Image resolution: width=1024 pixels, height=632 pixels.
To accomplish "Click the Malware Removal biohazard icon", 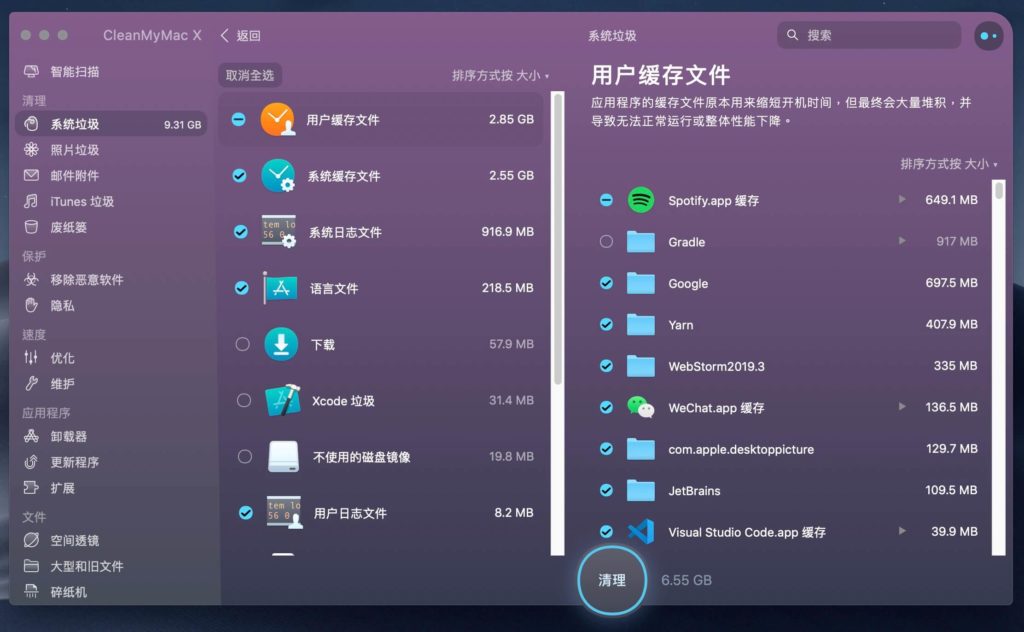I will coord(31,279).
